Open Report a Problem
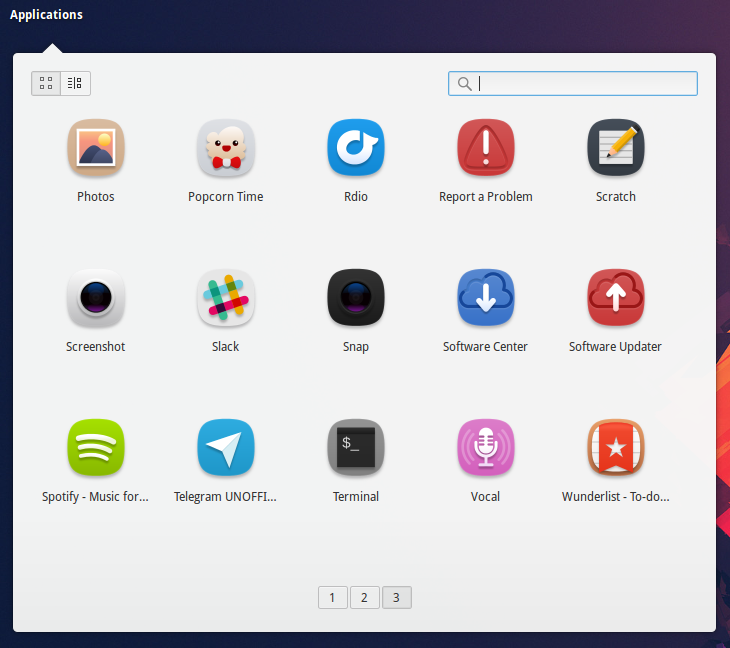 click(x=486, y=148)
